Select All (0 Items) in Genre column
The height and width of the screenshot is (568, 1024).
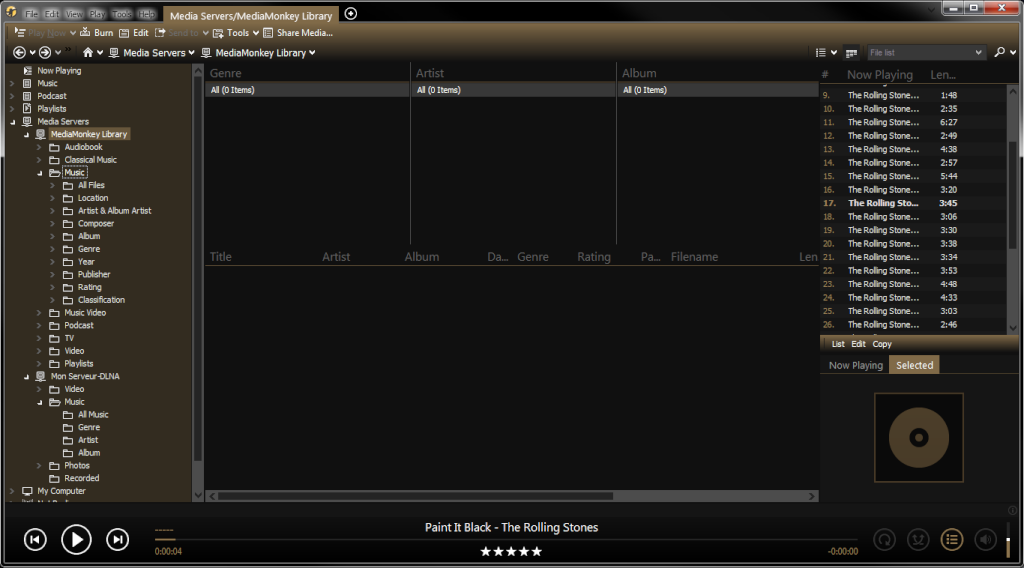point(307,90)
